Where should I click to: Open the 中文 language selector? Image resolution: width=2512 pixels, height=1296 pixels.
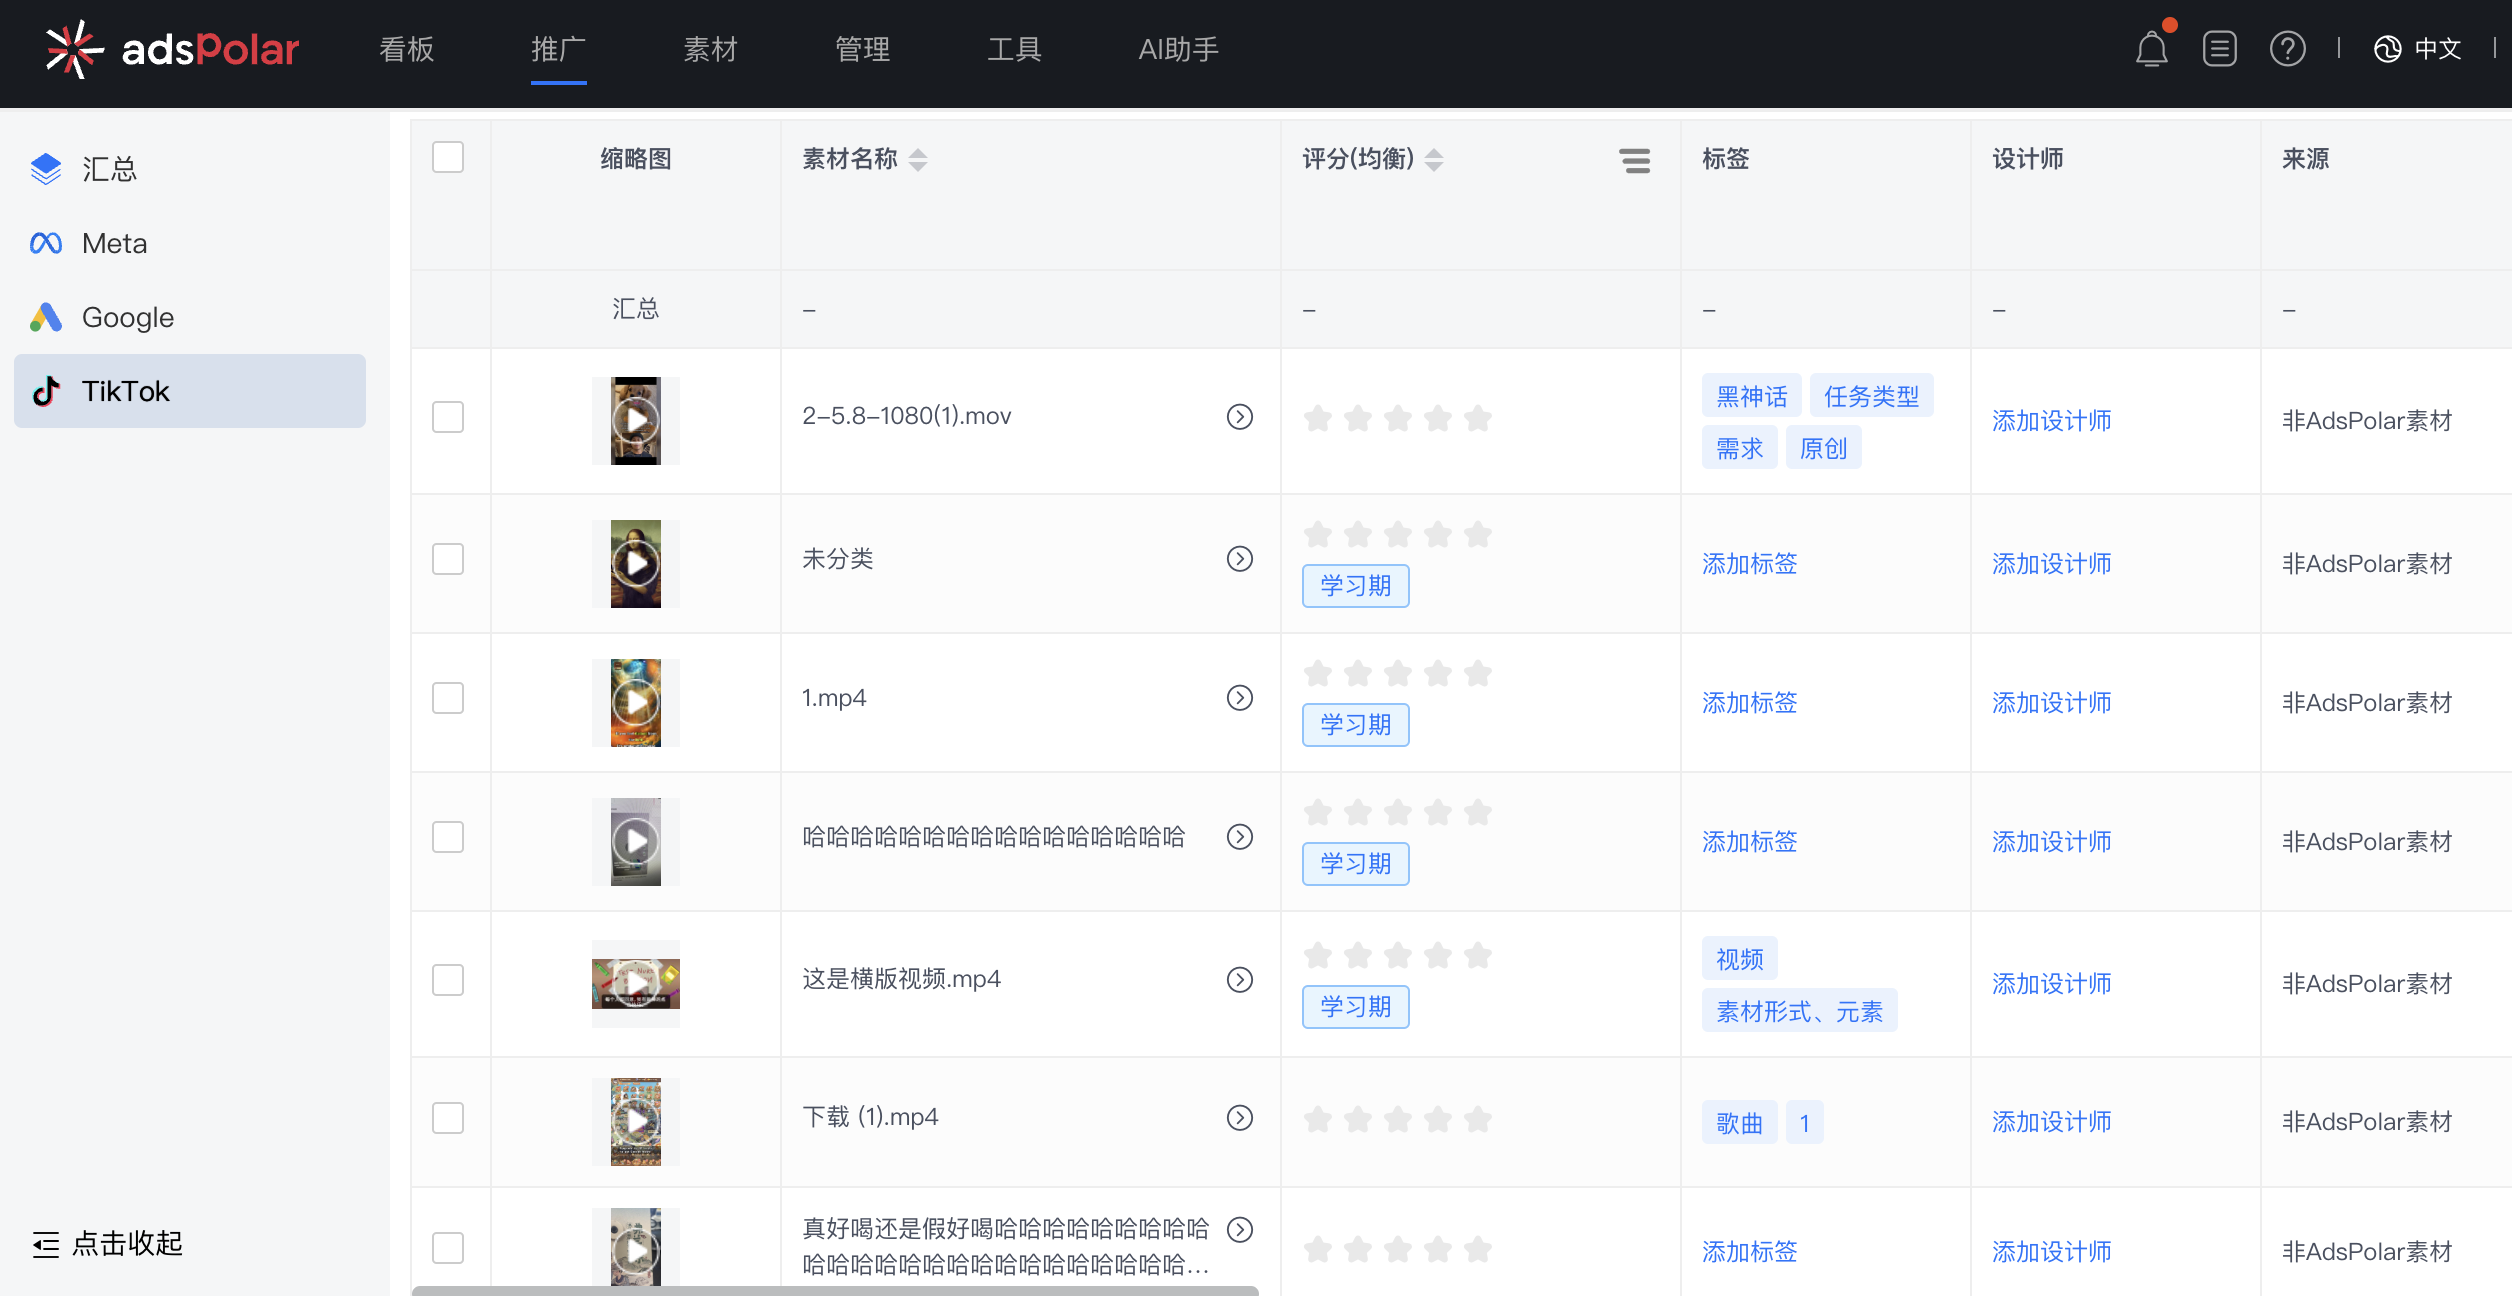click(2418, 49)
